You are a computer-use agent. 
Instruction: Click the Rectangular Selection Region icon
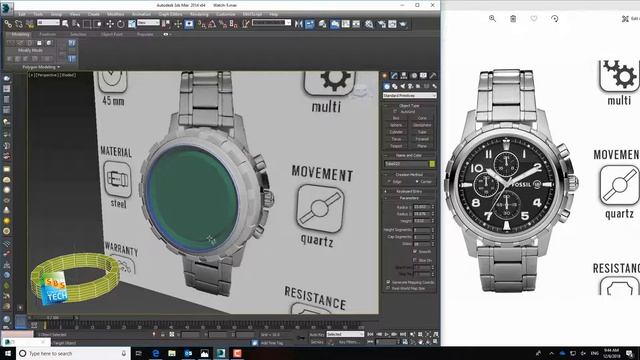(x=87, y=24)
